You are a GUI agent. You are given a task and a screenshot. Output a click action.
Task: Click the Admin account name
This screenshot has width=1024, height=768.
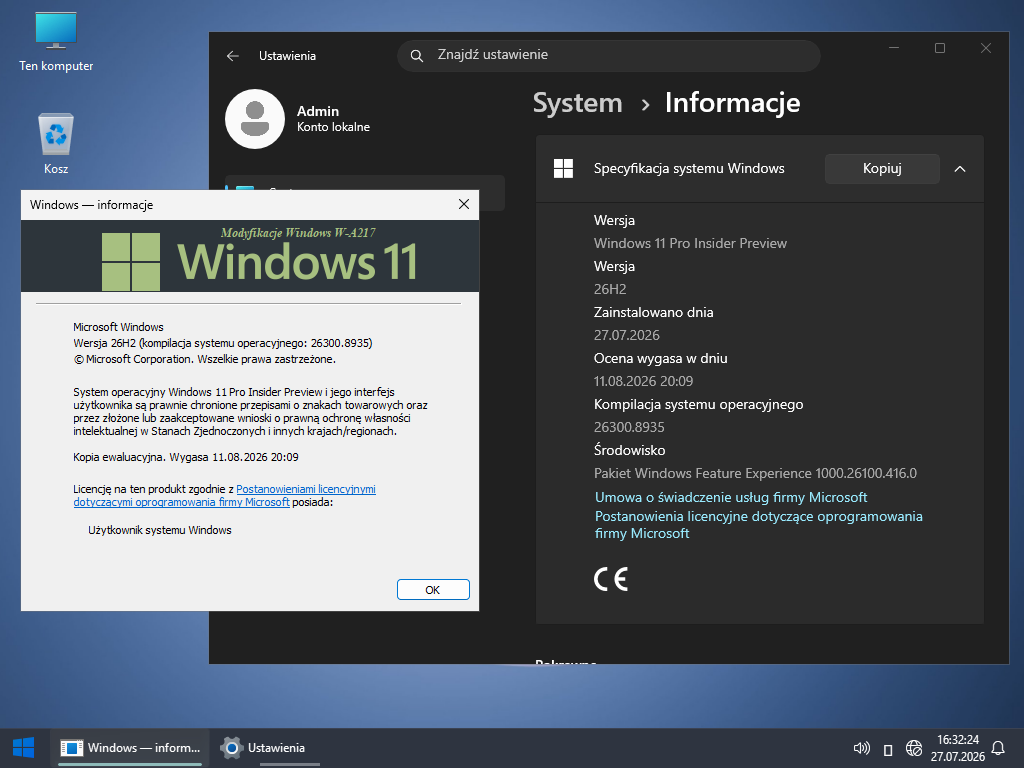317,111
